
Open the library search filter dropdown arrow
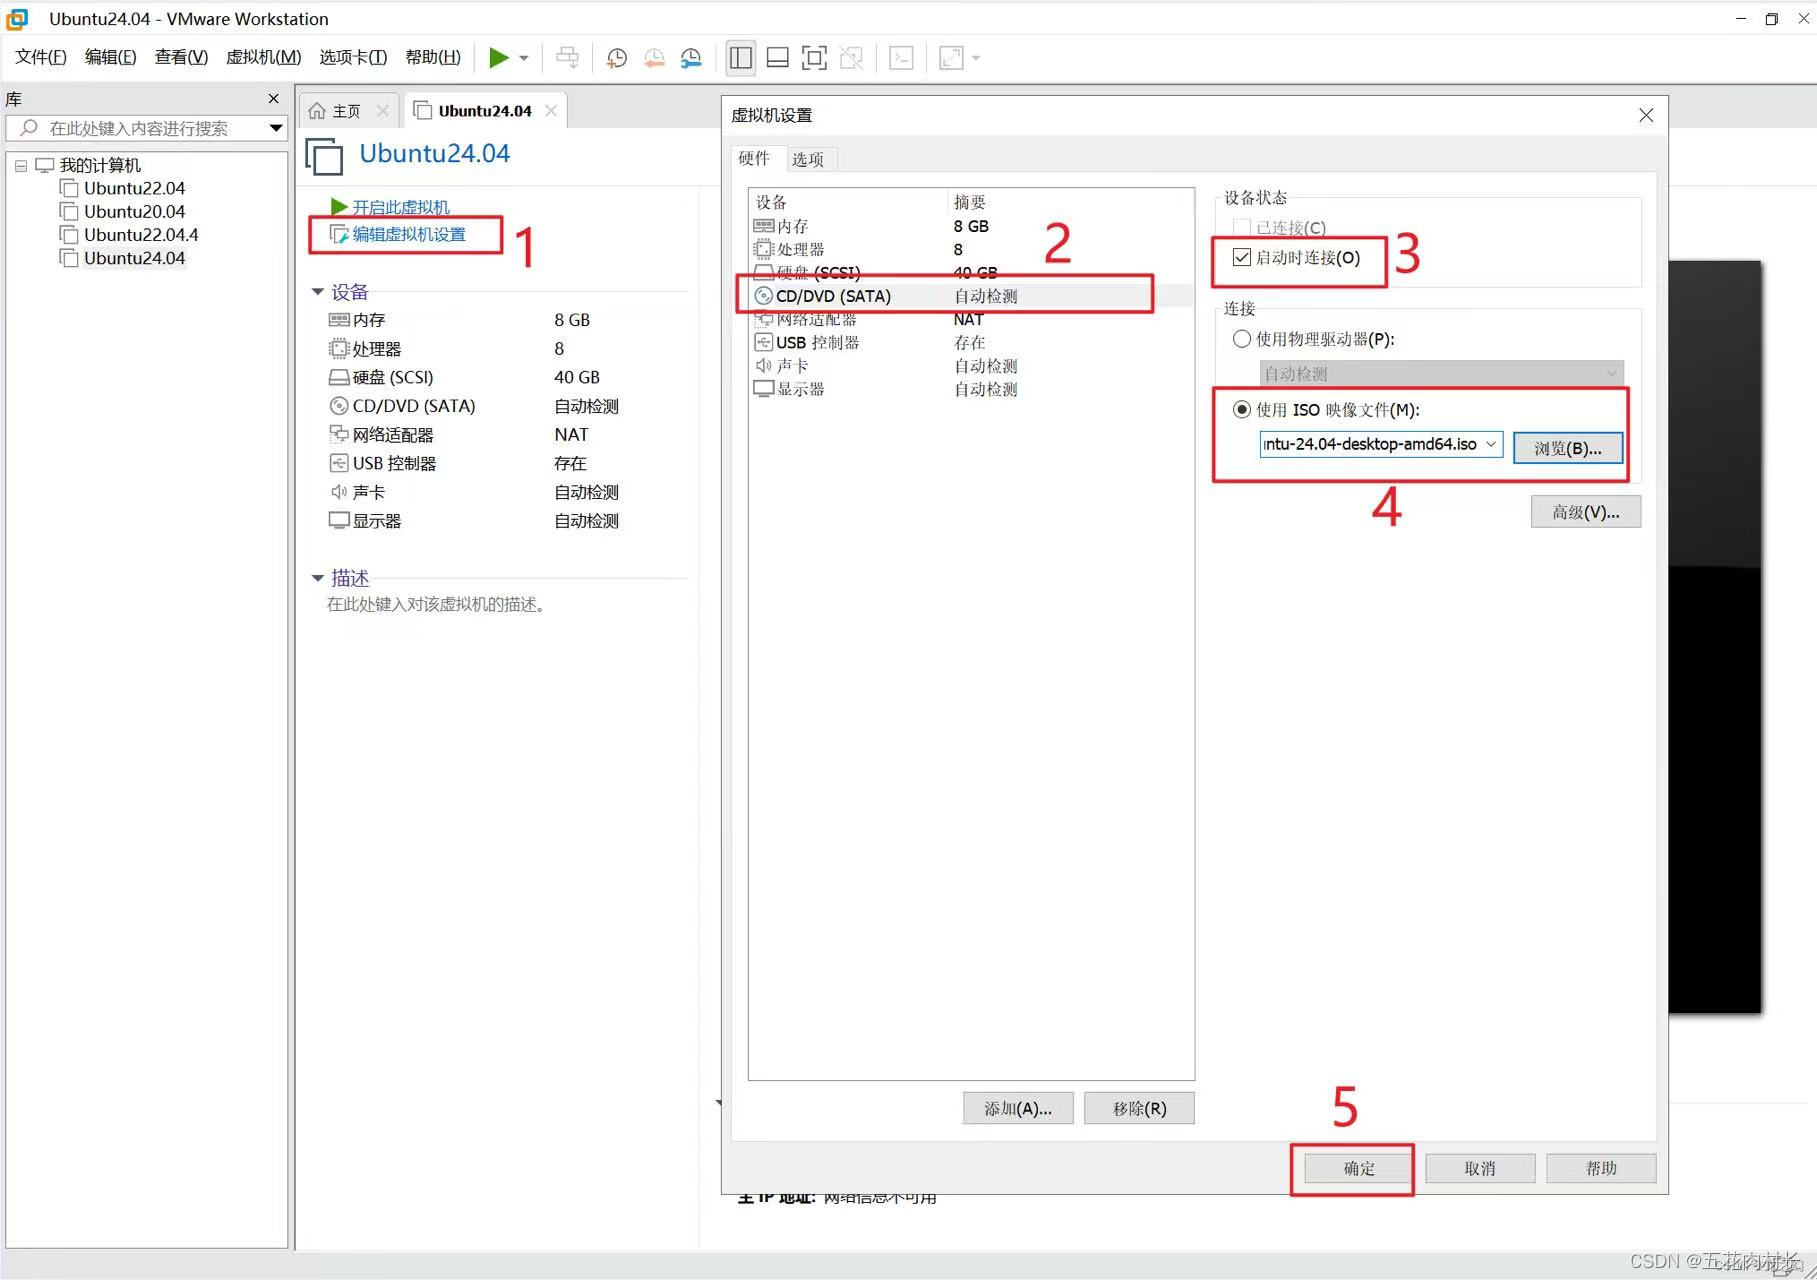pyautogui.click(x=276, y=128)
